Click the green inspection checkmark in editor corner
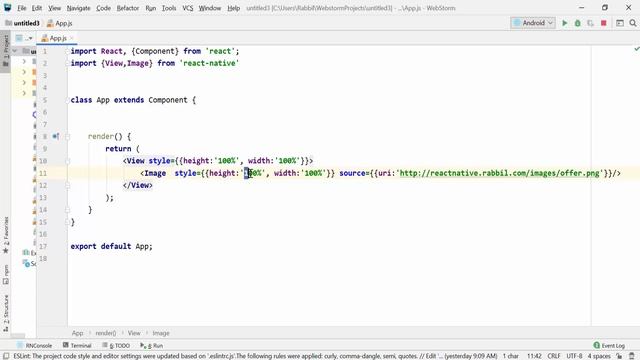The image size is (640, 360). 636,49
